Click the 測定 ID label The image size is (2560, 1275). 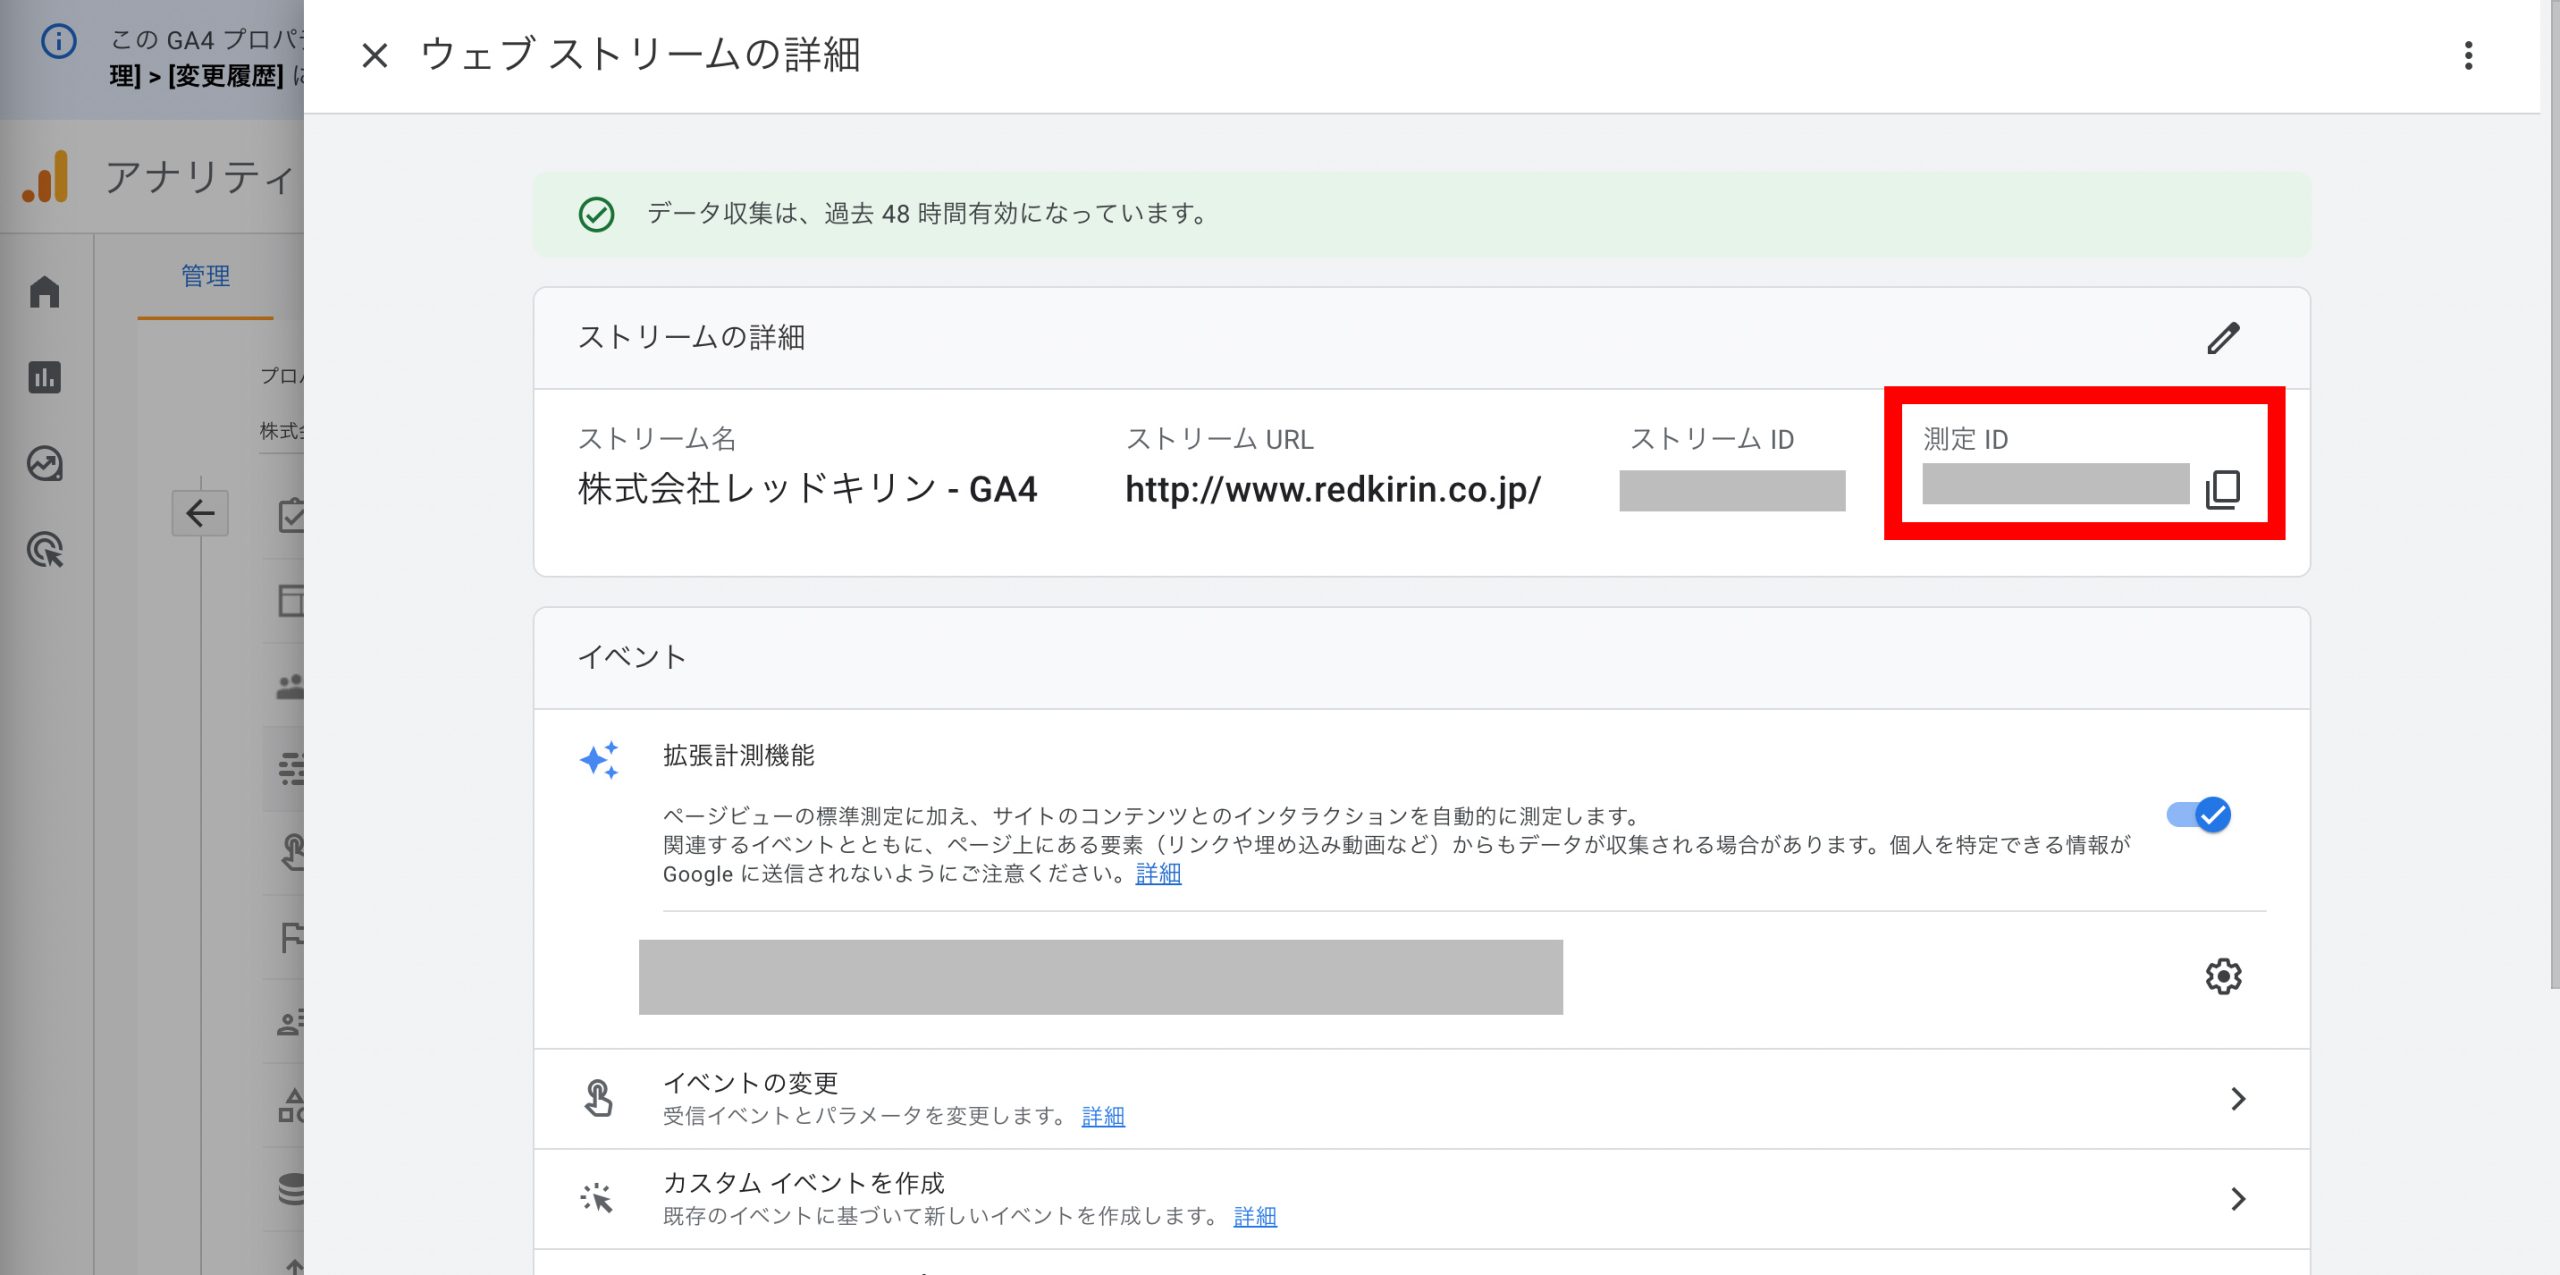pos(1965,439)
